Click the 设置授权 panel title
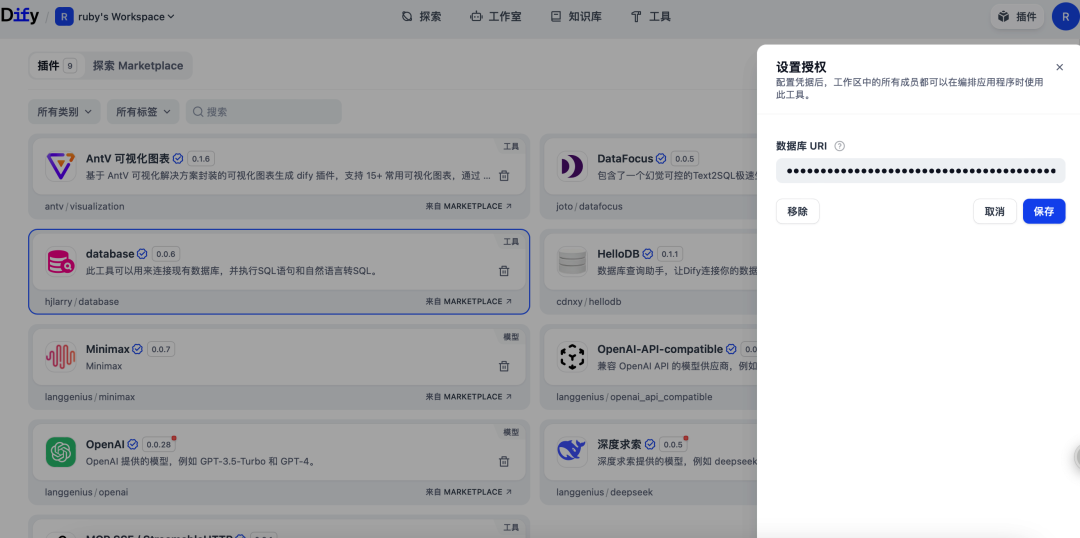Screen dimensions: 1080x538 (801, 67)
